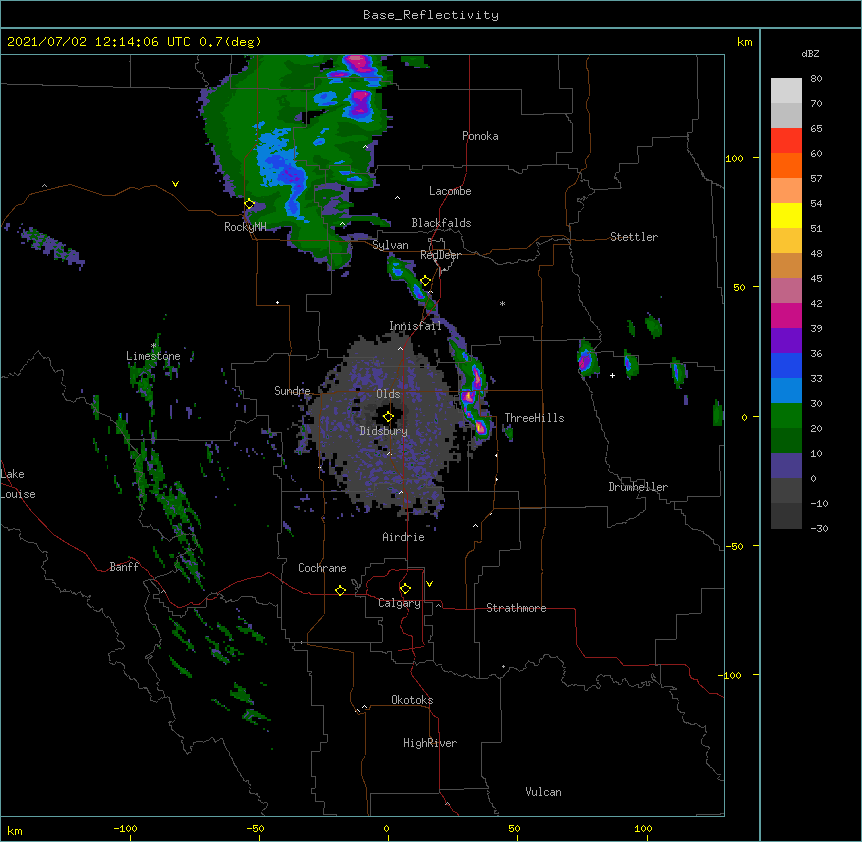
Task: Select the white plus marker north of Drumheller
Action: pos(612,375)
